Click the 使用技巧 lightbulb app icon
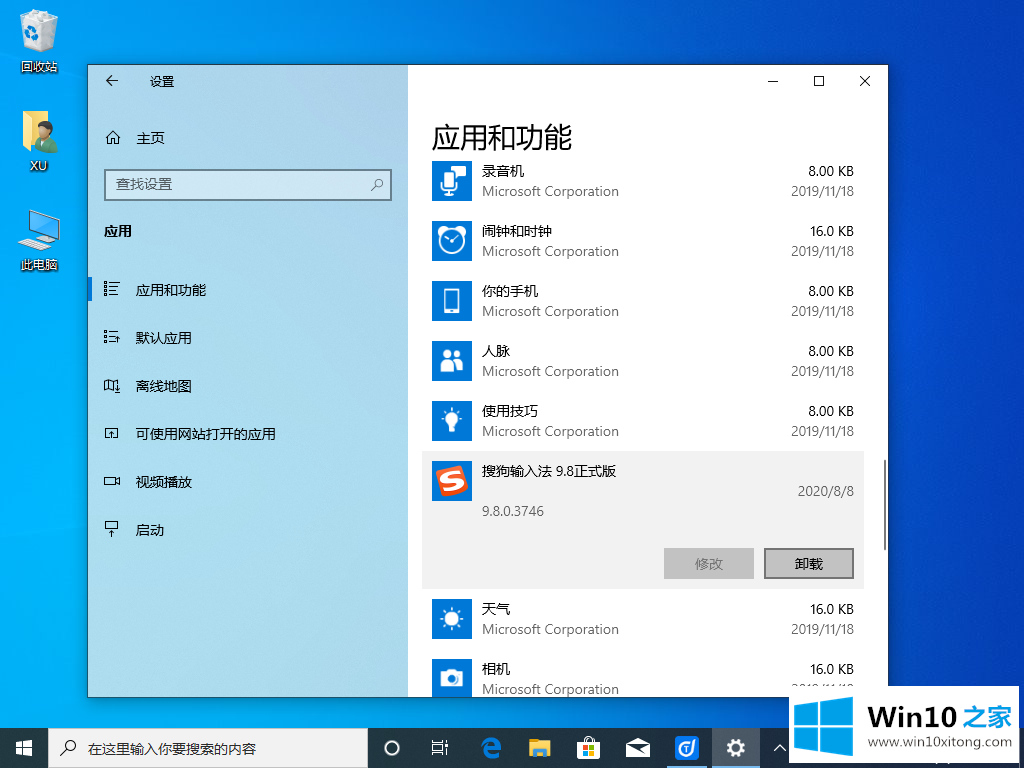1024x768 pixels. tap(452, 421)
